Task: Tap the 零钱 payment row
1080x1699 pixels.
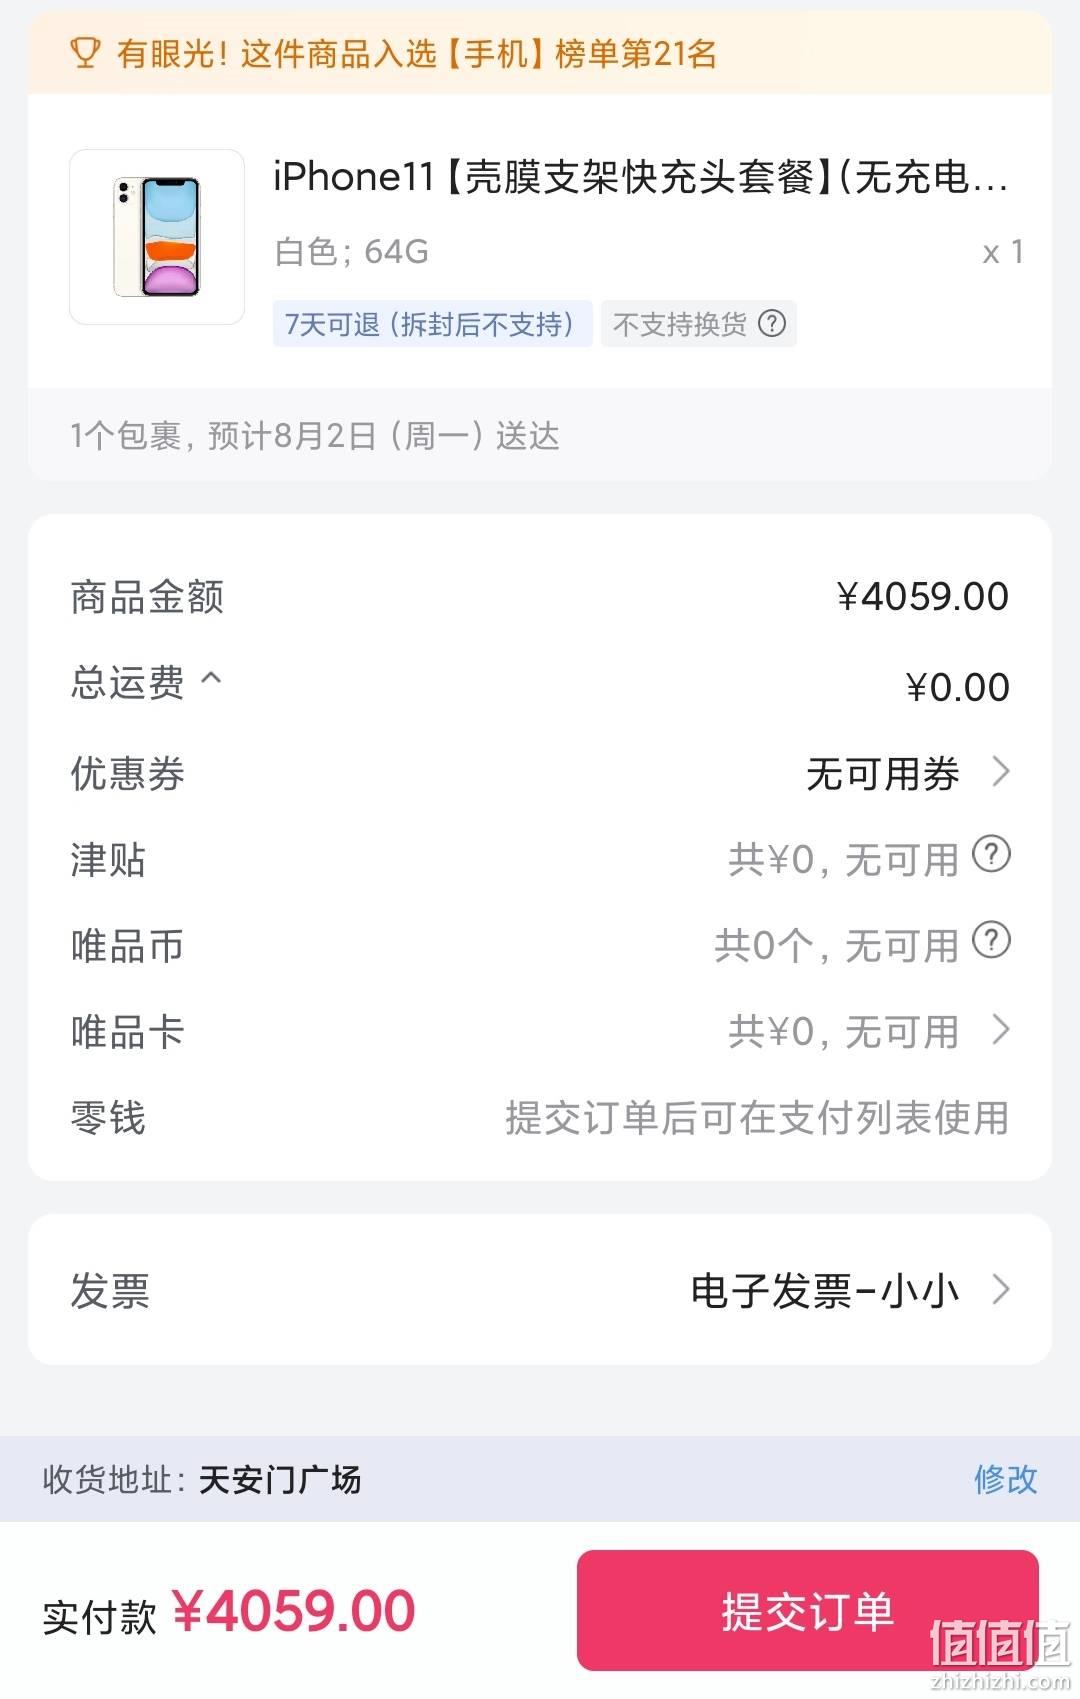Action: (x=540, y=1118)
